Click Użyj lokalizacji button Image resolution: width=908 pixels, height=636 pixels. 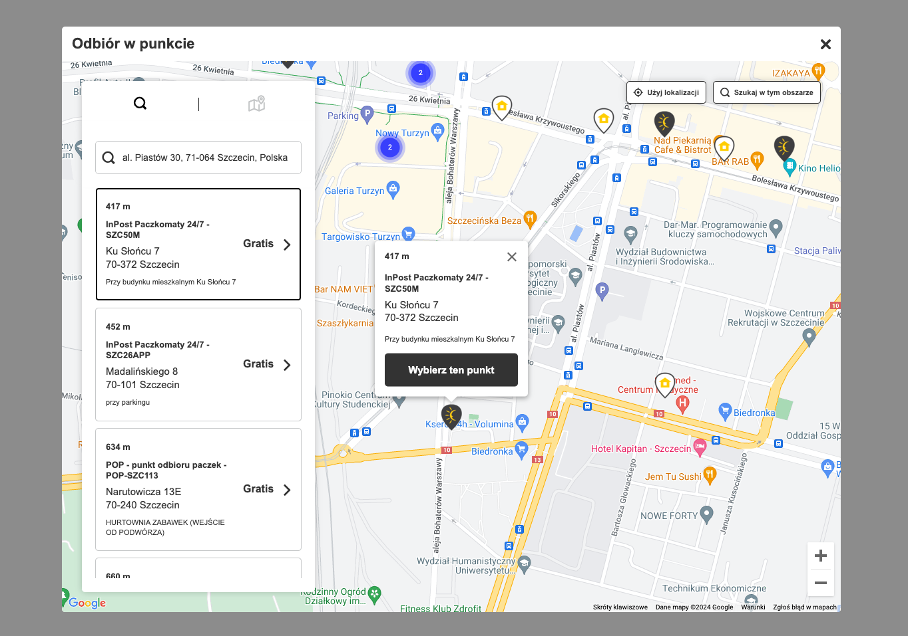point(666,93)
